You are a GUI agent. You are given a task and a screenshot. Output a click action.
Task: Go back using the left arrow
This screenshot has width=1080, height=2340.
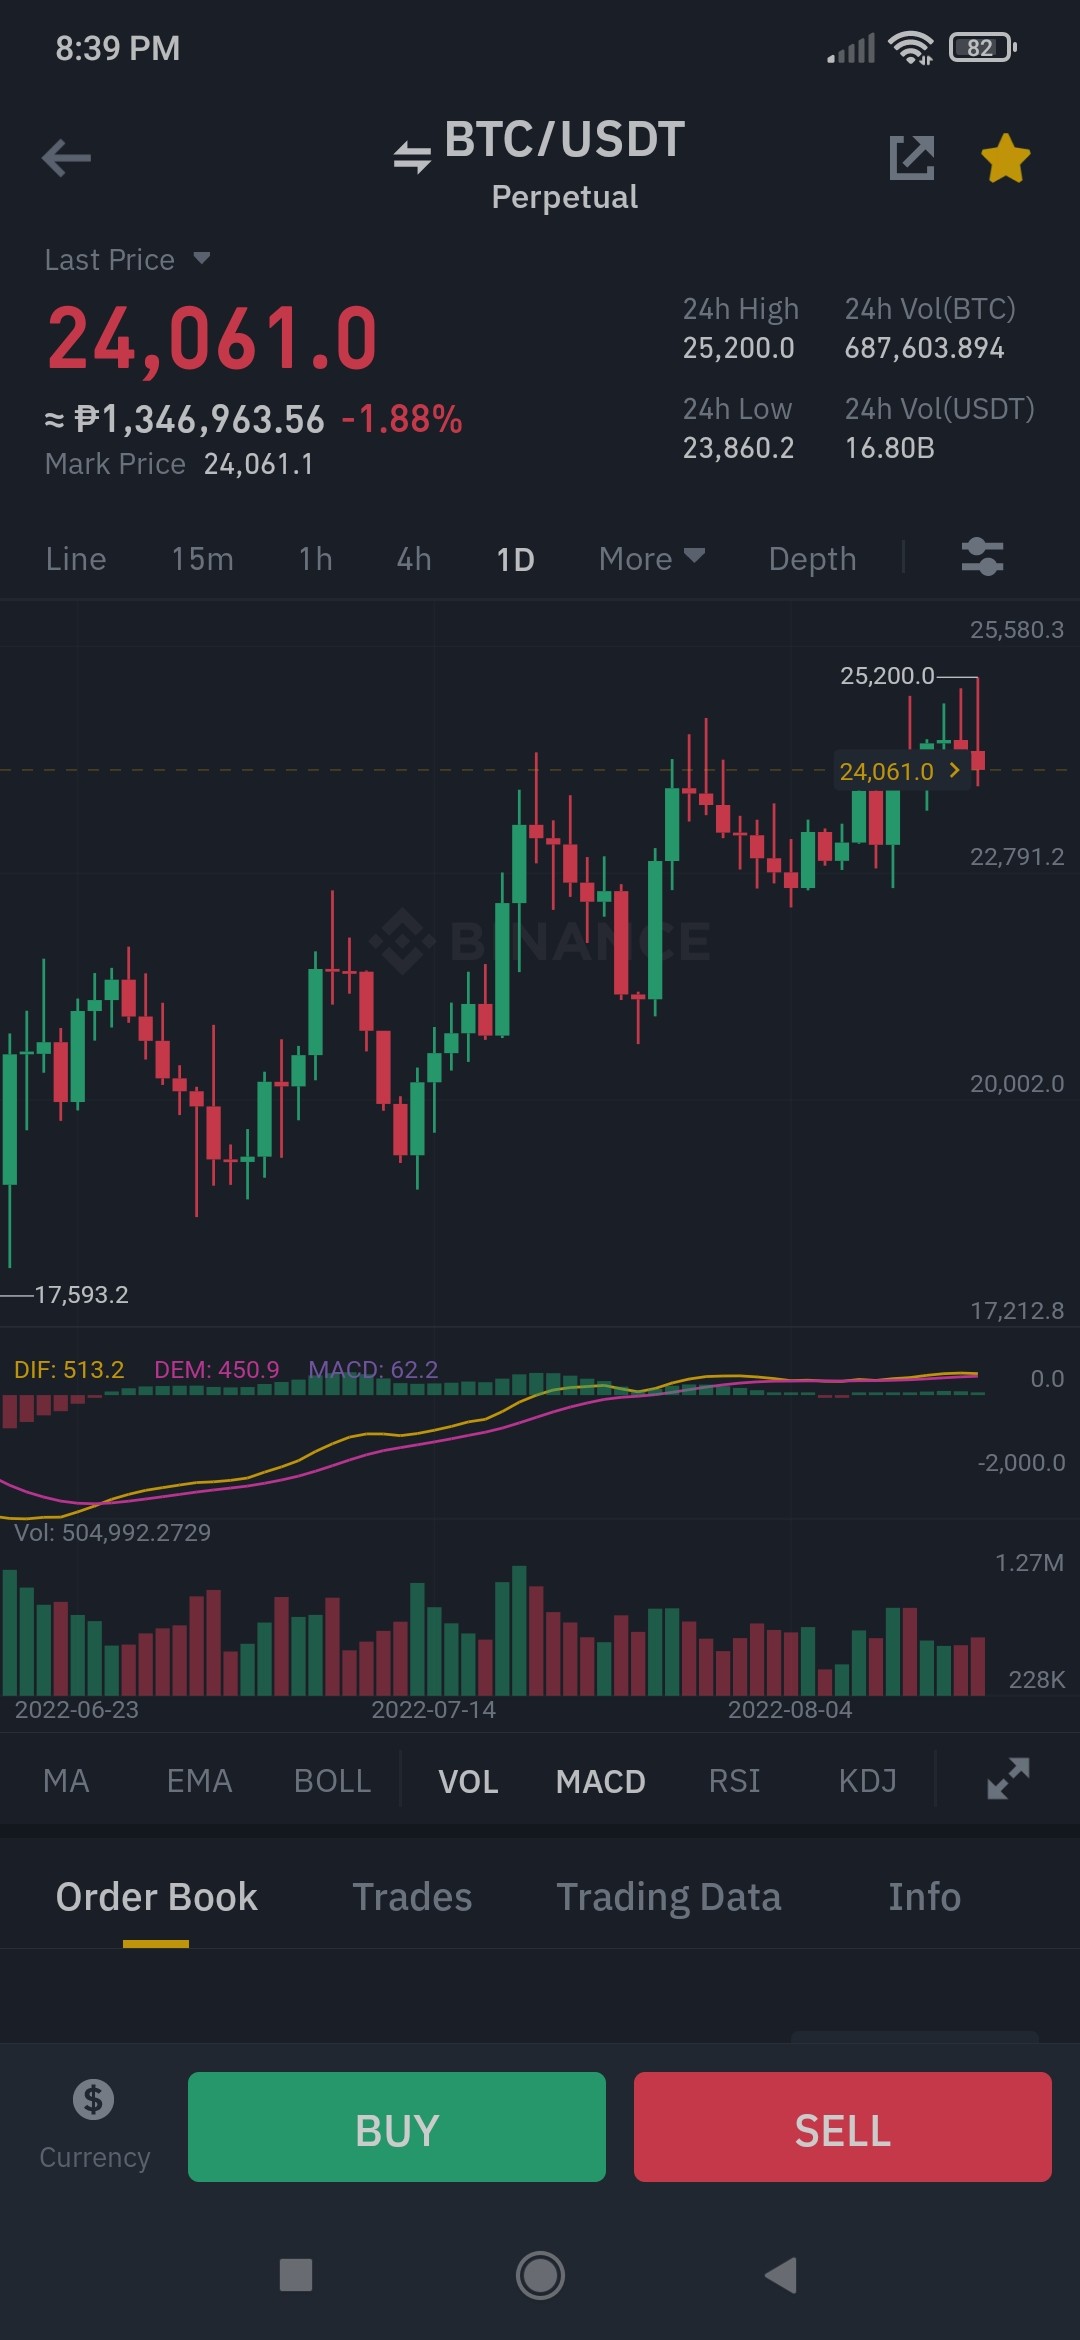66,158
